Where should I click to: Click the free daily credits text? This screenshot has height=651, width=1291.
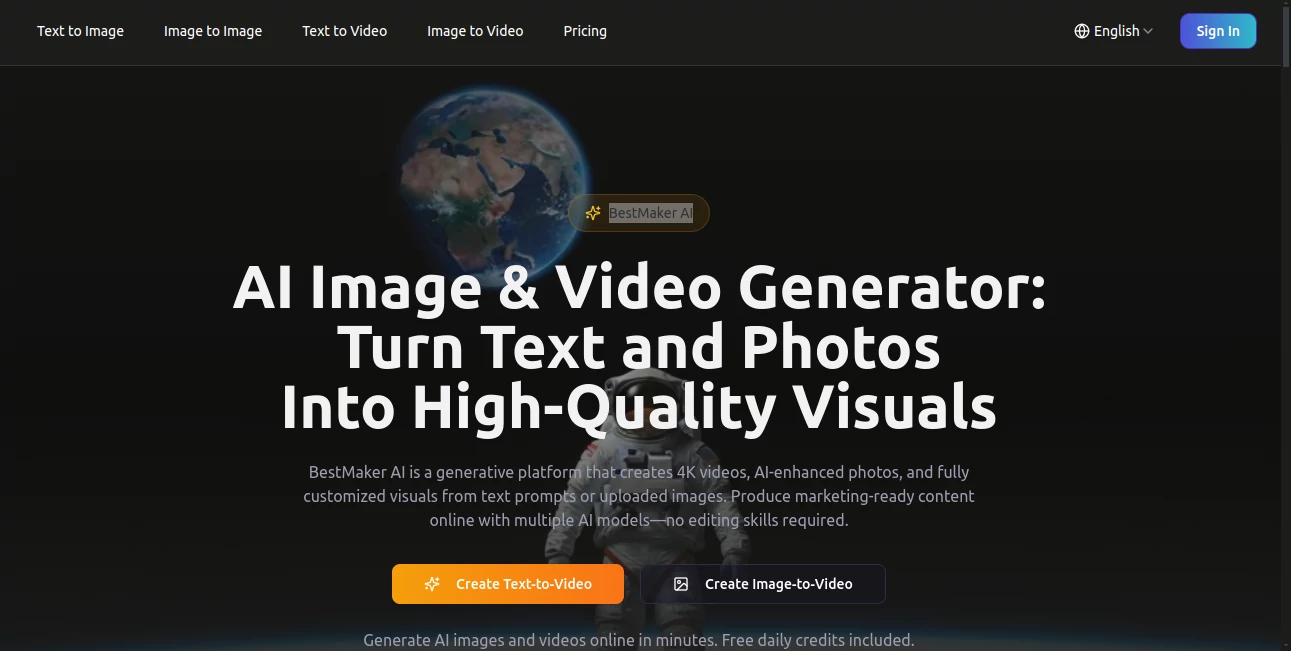tap(640, 640)
